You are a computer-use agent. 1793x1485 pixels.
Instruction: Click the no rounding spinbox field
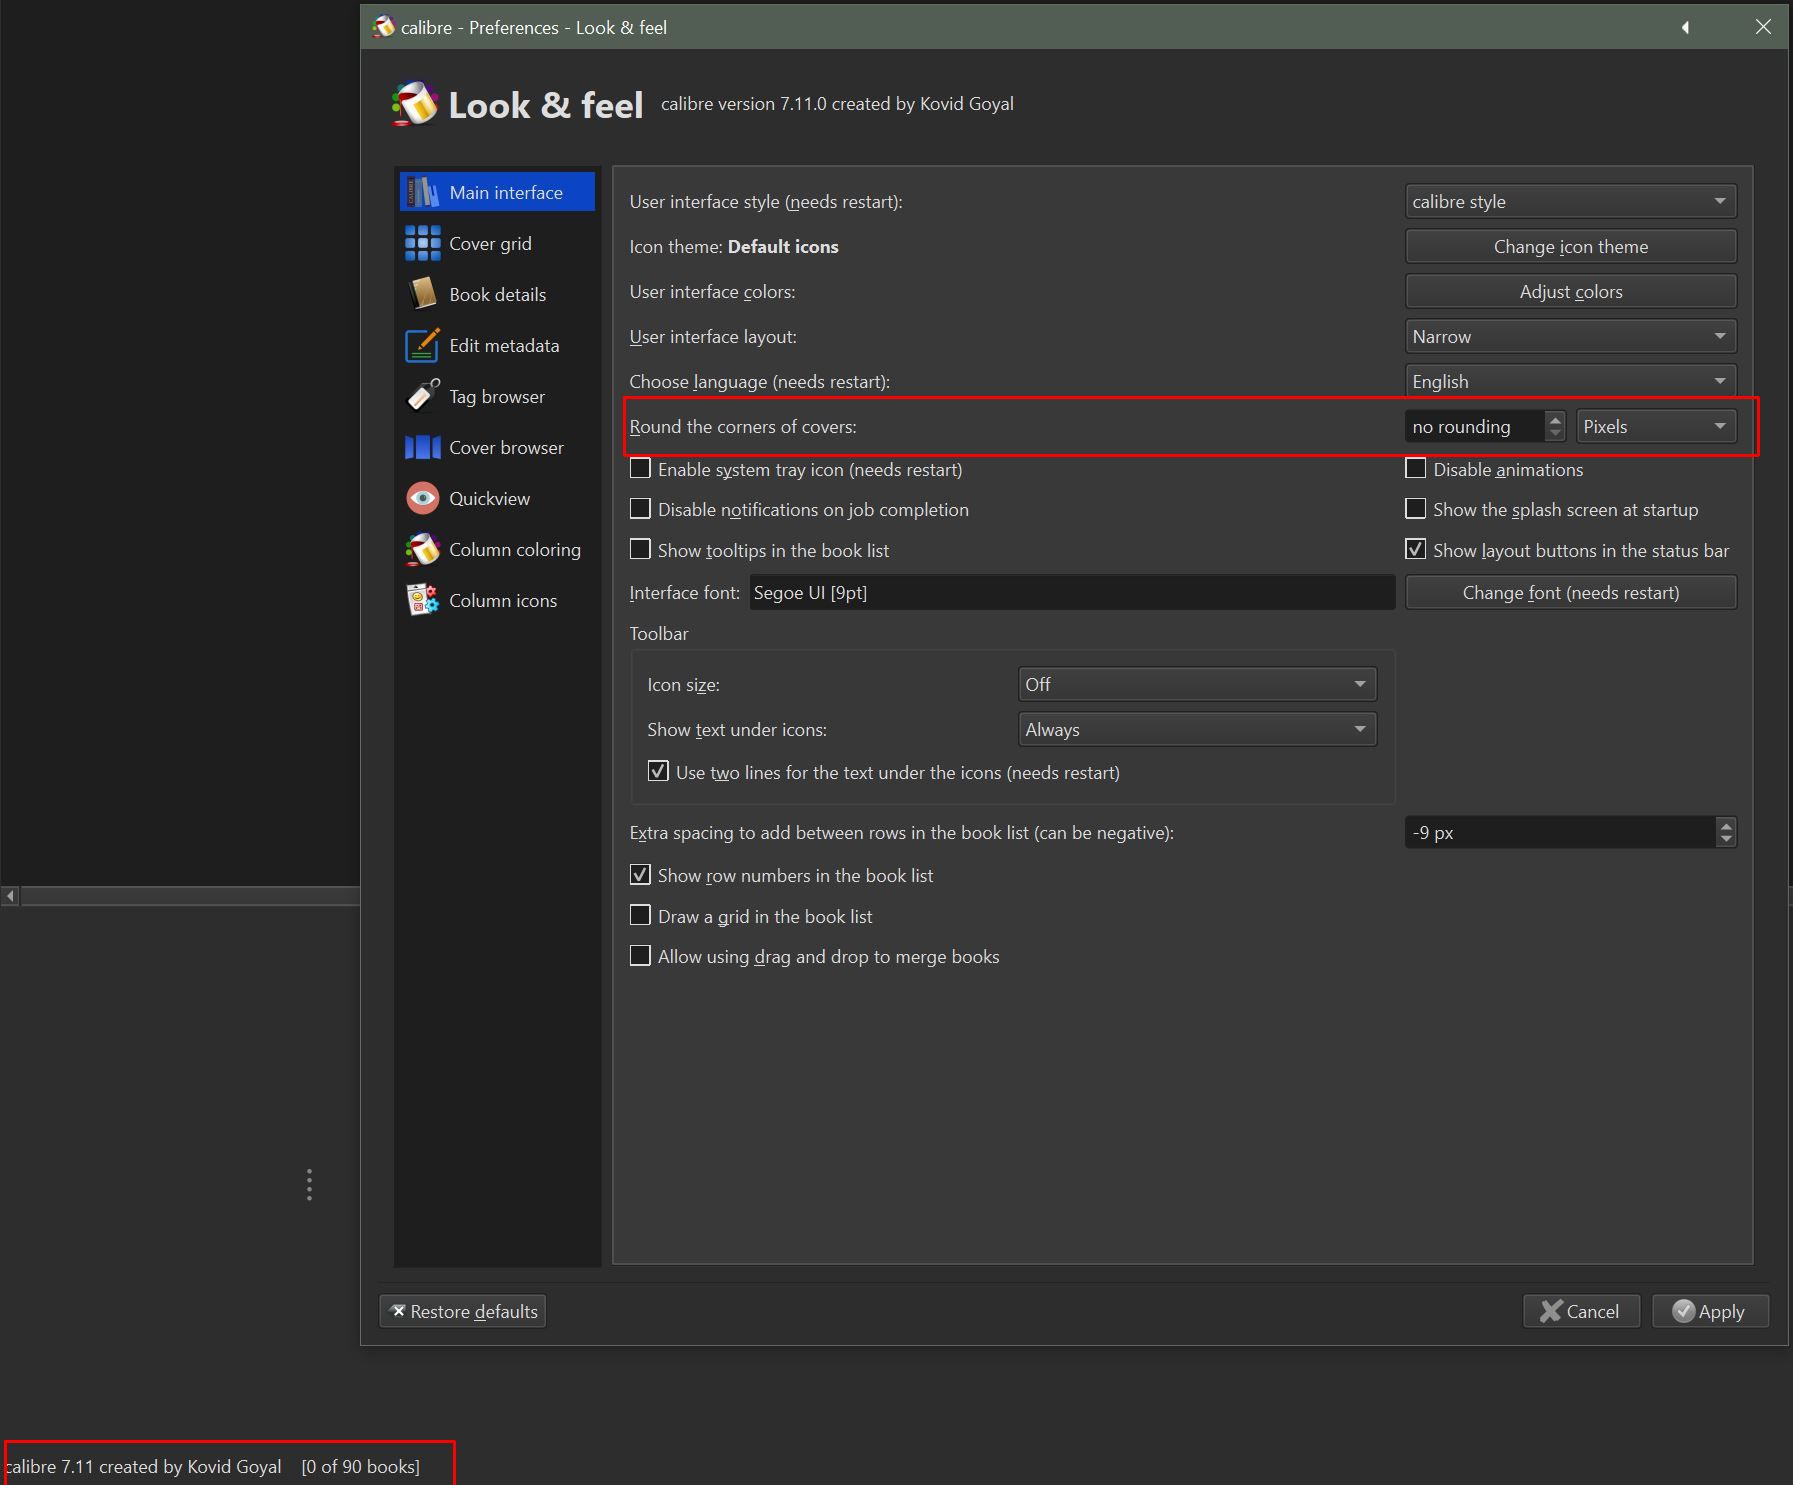point(1475,426)
